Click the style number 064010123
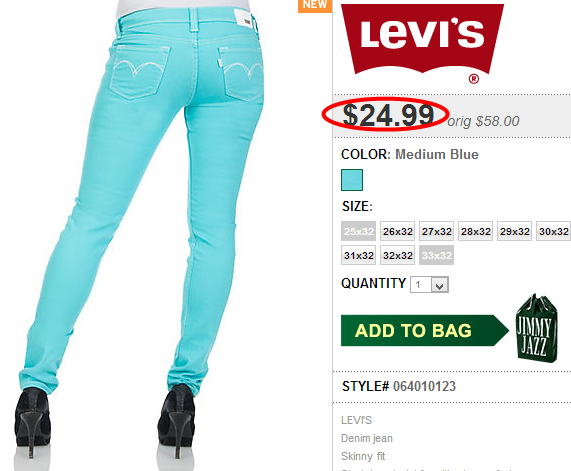 click(x=424, y=386)
